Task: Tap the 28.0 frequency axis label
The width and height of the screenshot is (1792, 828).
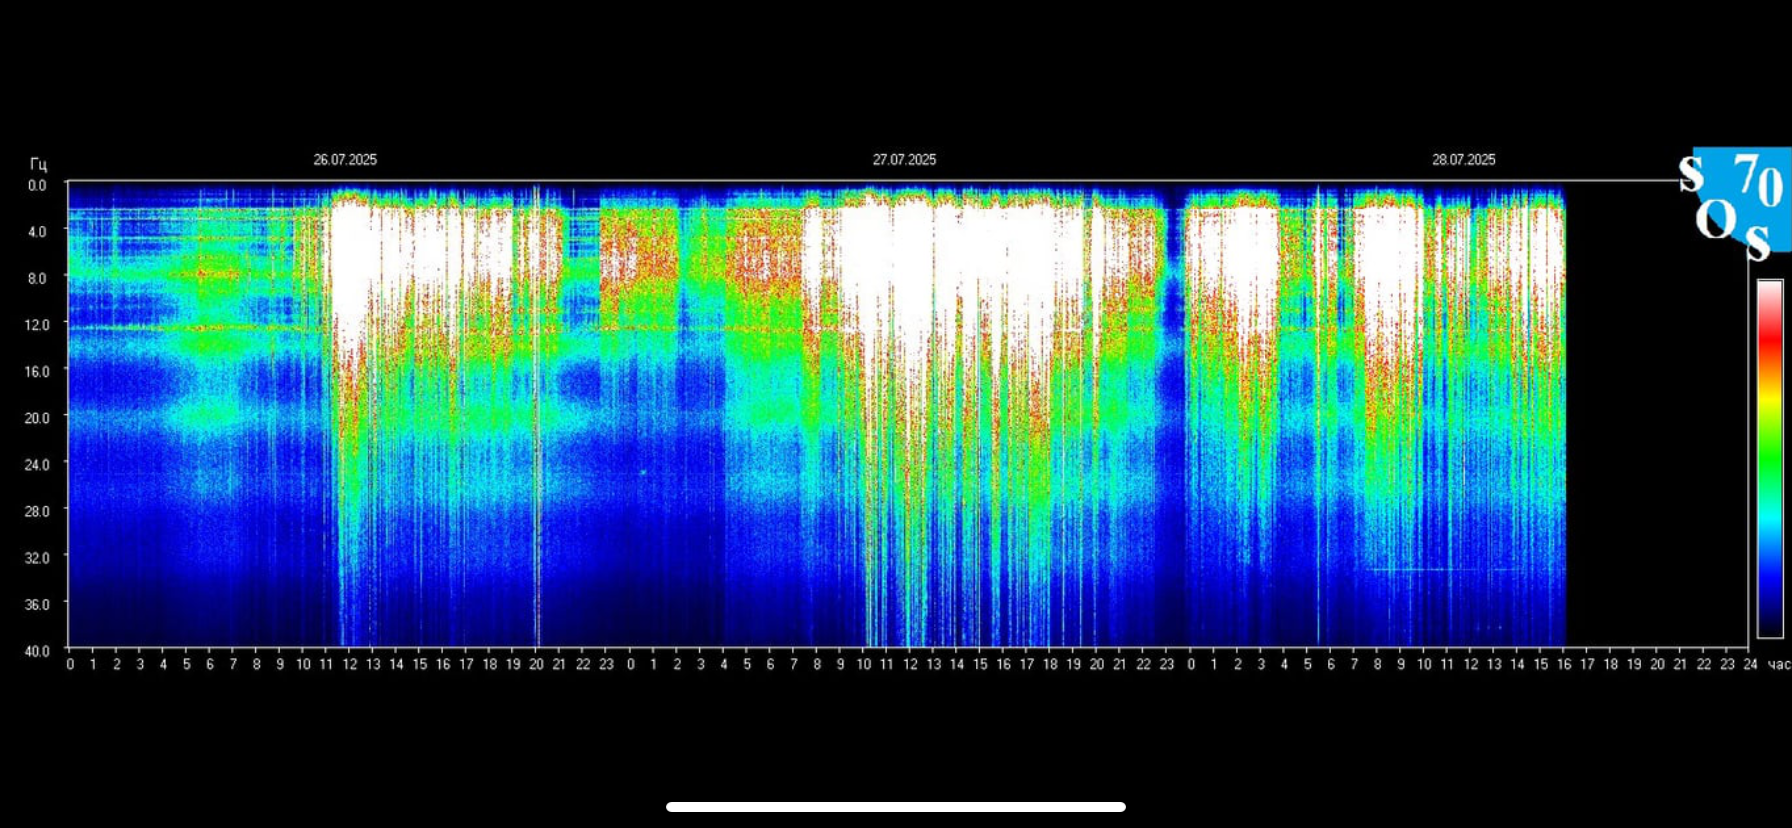Action: [37, 511]
